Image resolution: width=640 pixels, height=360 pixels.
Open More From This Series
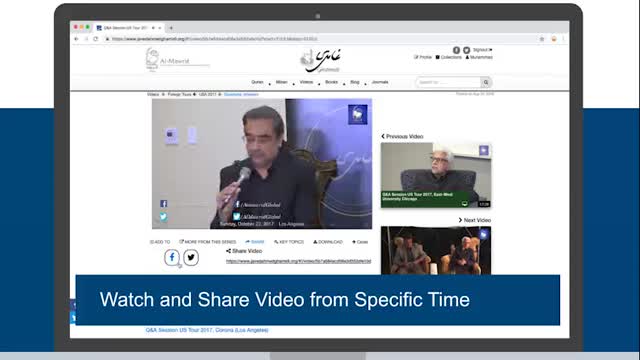[x=208, y=242]
